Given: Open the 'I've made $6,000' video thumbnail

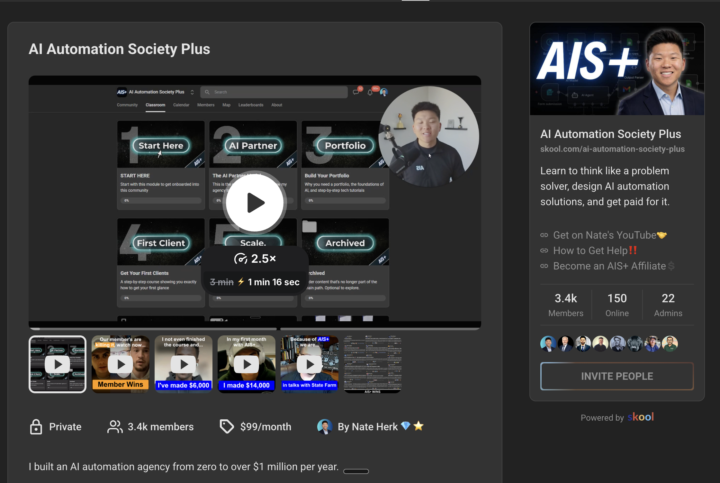Looking at the screenshot, I should [183, 364].
